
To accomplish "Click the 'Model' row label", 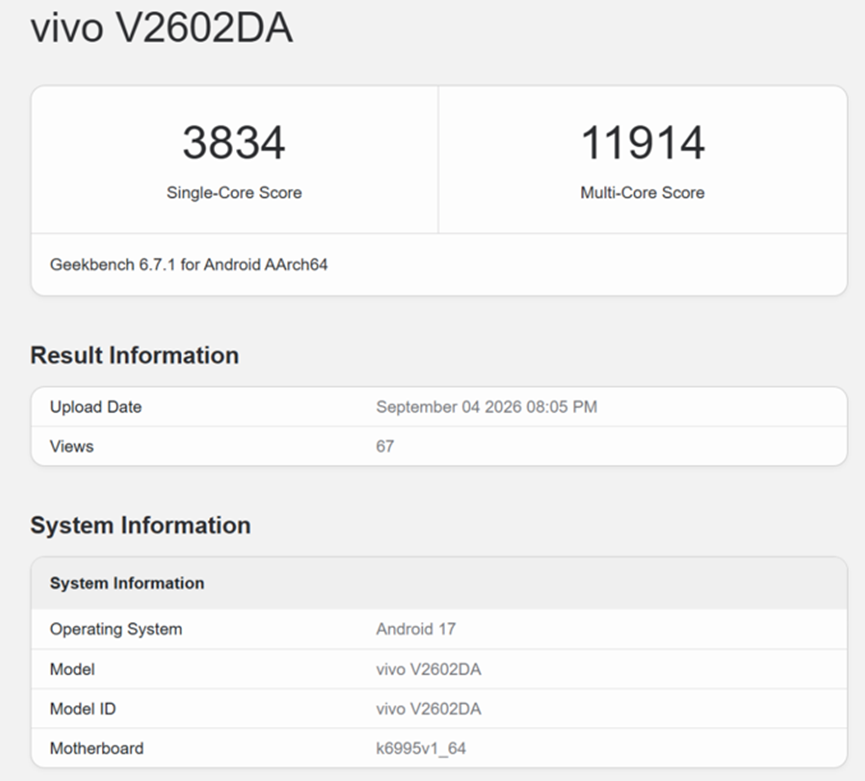I will coord(72,669).
